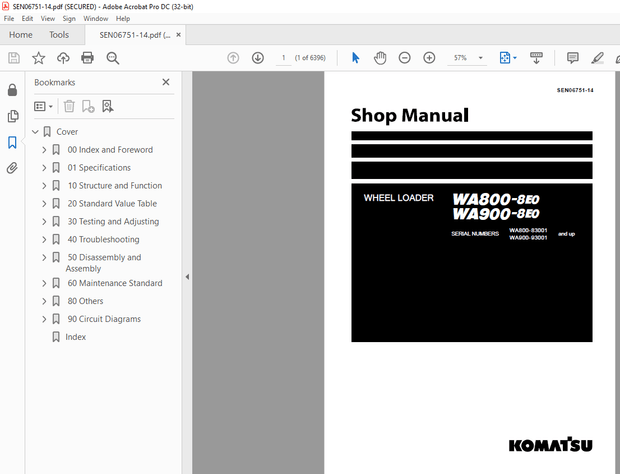Switch to the Tools tab
The width and height of the screenshot is (620, 474).
(x=59, y=35)
